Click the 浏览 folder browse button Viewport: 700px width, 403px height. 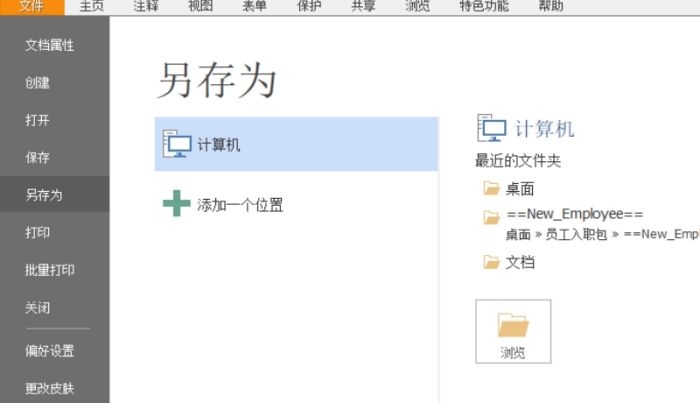[513, 332]
